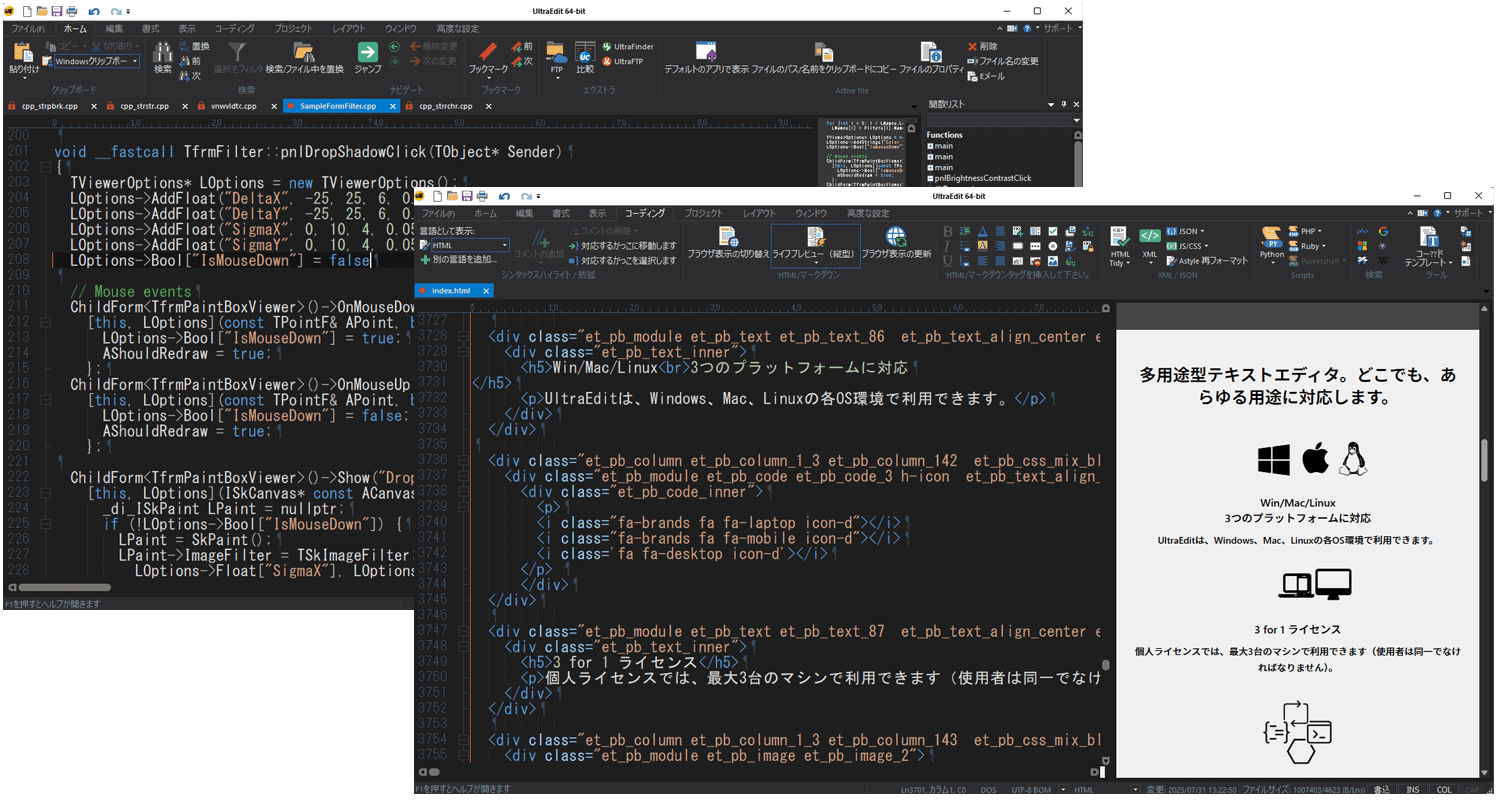Click Astyle 再フォーマット reformat button
This screenshot has width=1500, height=800.
pyautogui.click(x=1207, y=261)
